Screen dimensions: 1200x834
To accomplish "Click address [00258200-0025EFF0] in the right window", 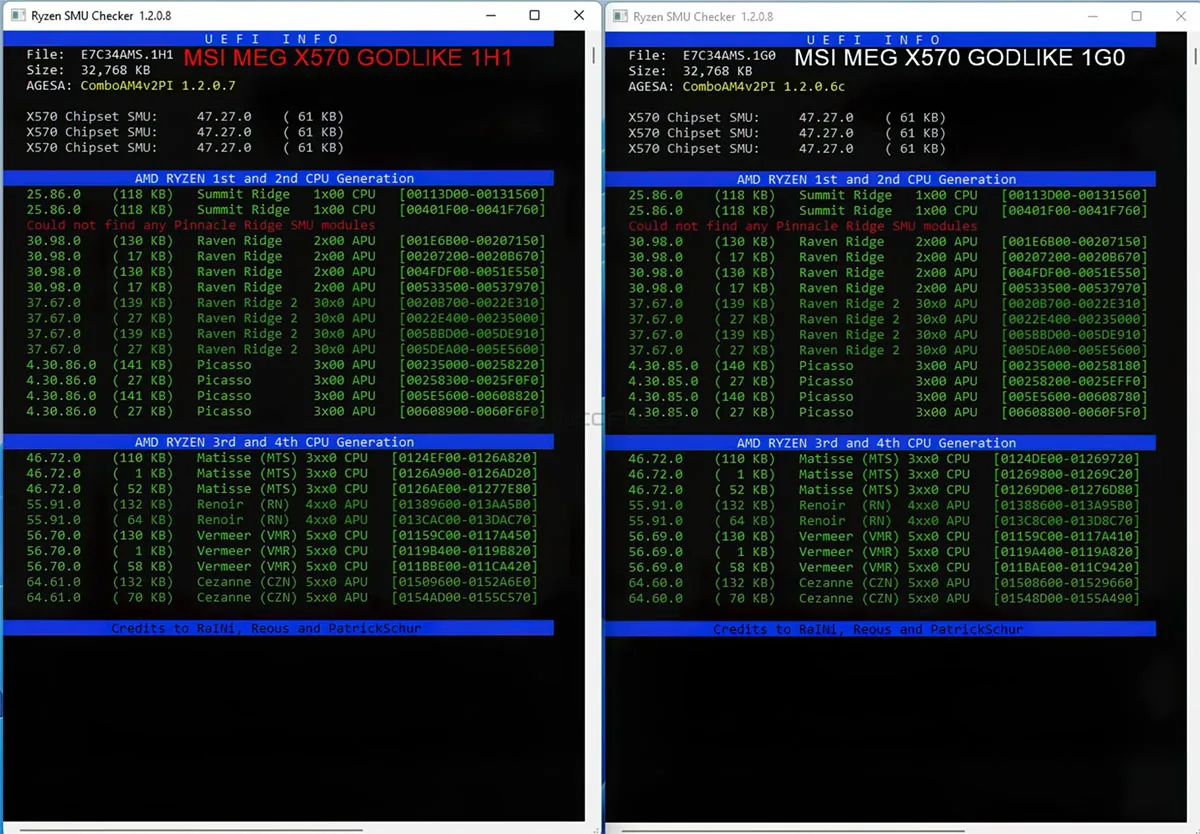I will [1074, 381].
